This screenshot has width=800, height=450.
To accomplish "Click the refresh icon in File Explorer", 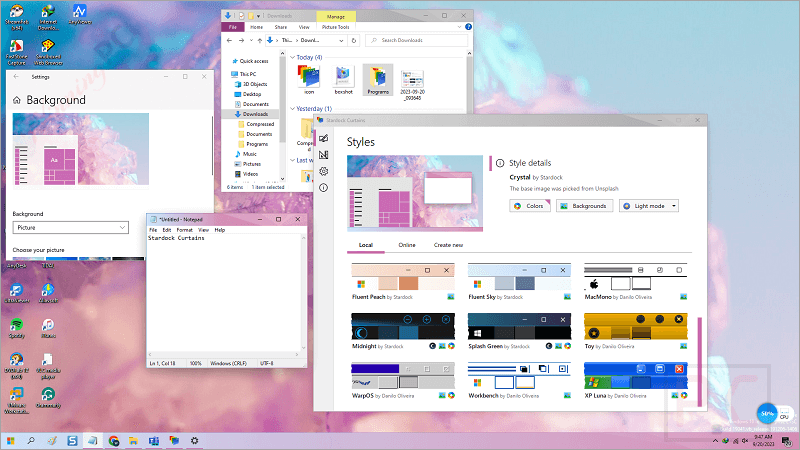I will (353, 40).
